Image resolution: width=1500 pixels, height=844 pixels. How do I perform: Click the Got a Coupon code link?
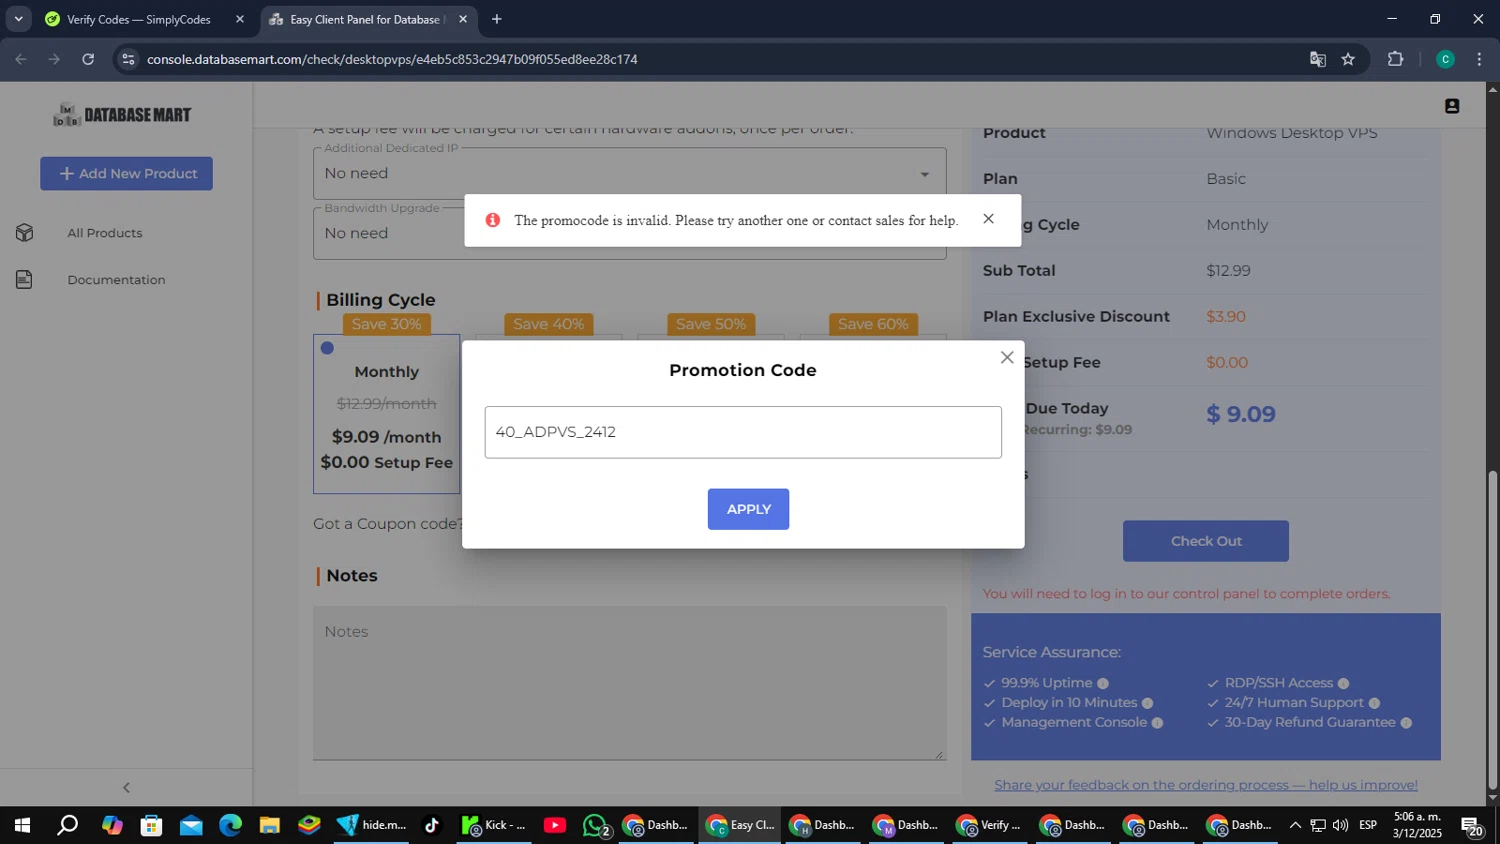pos(388,524)
